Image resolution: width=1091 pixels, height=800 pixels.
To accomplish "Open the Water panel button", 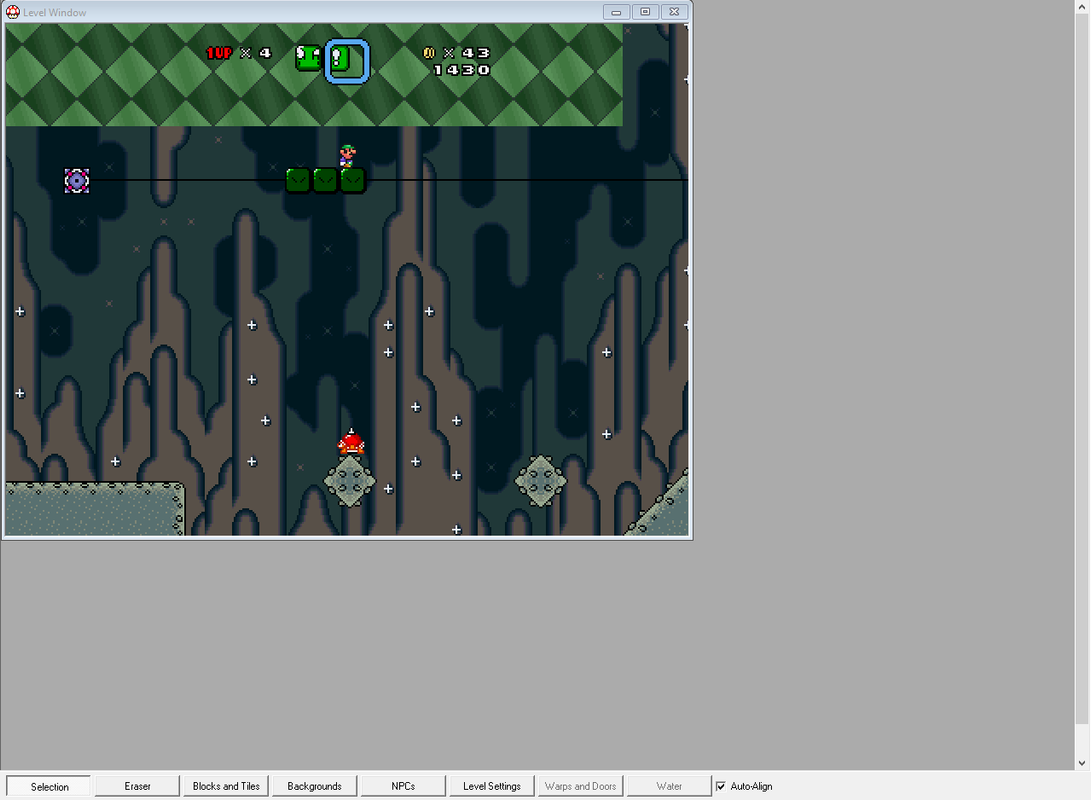I will pyautogui.click(x=669, y=786).
